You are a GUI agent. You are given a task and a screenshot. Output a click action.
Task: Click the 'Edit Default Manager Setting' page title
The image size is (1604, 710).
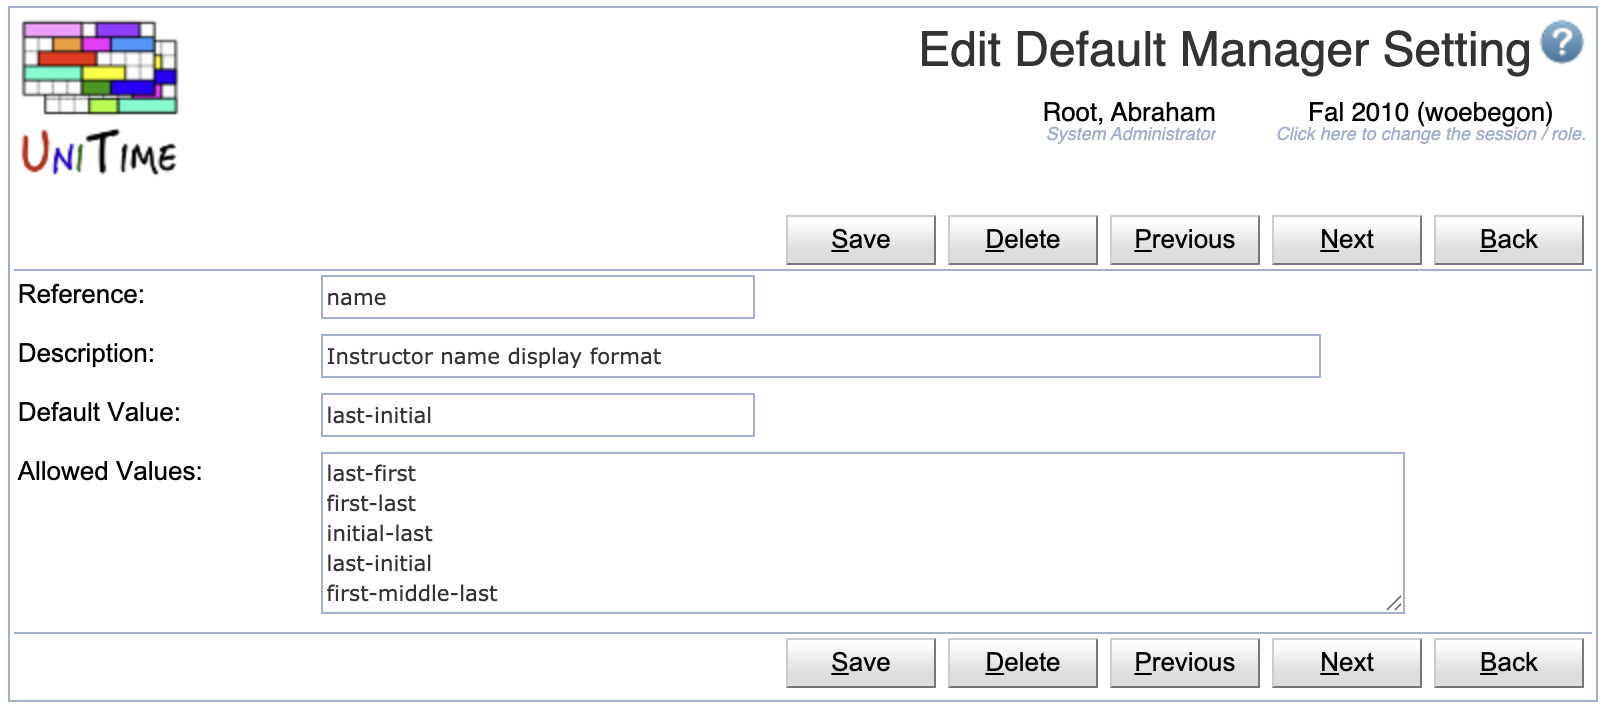(x=1225, y=50)
